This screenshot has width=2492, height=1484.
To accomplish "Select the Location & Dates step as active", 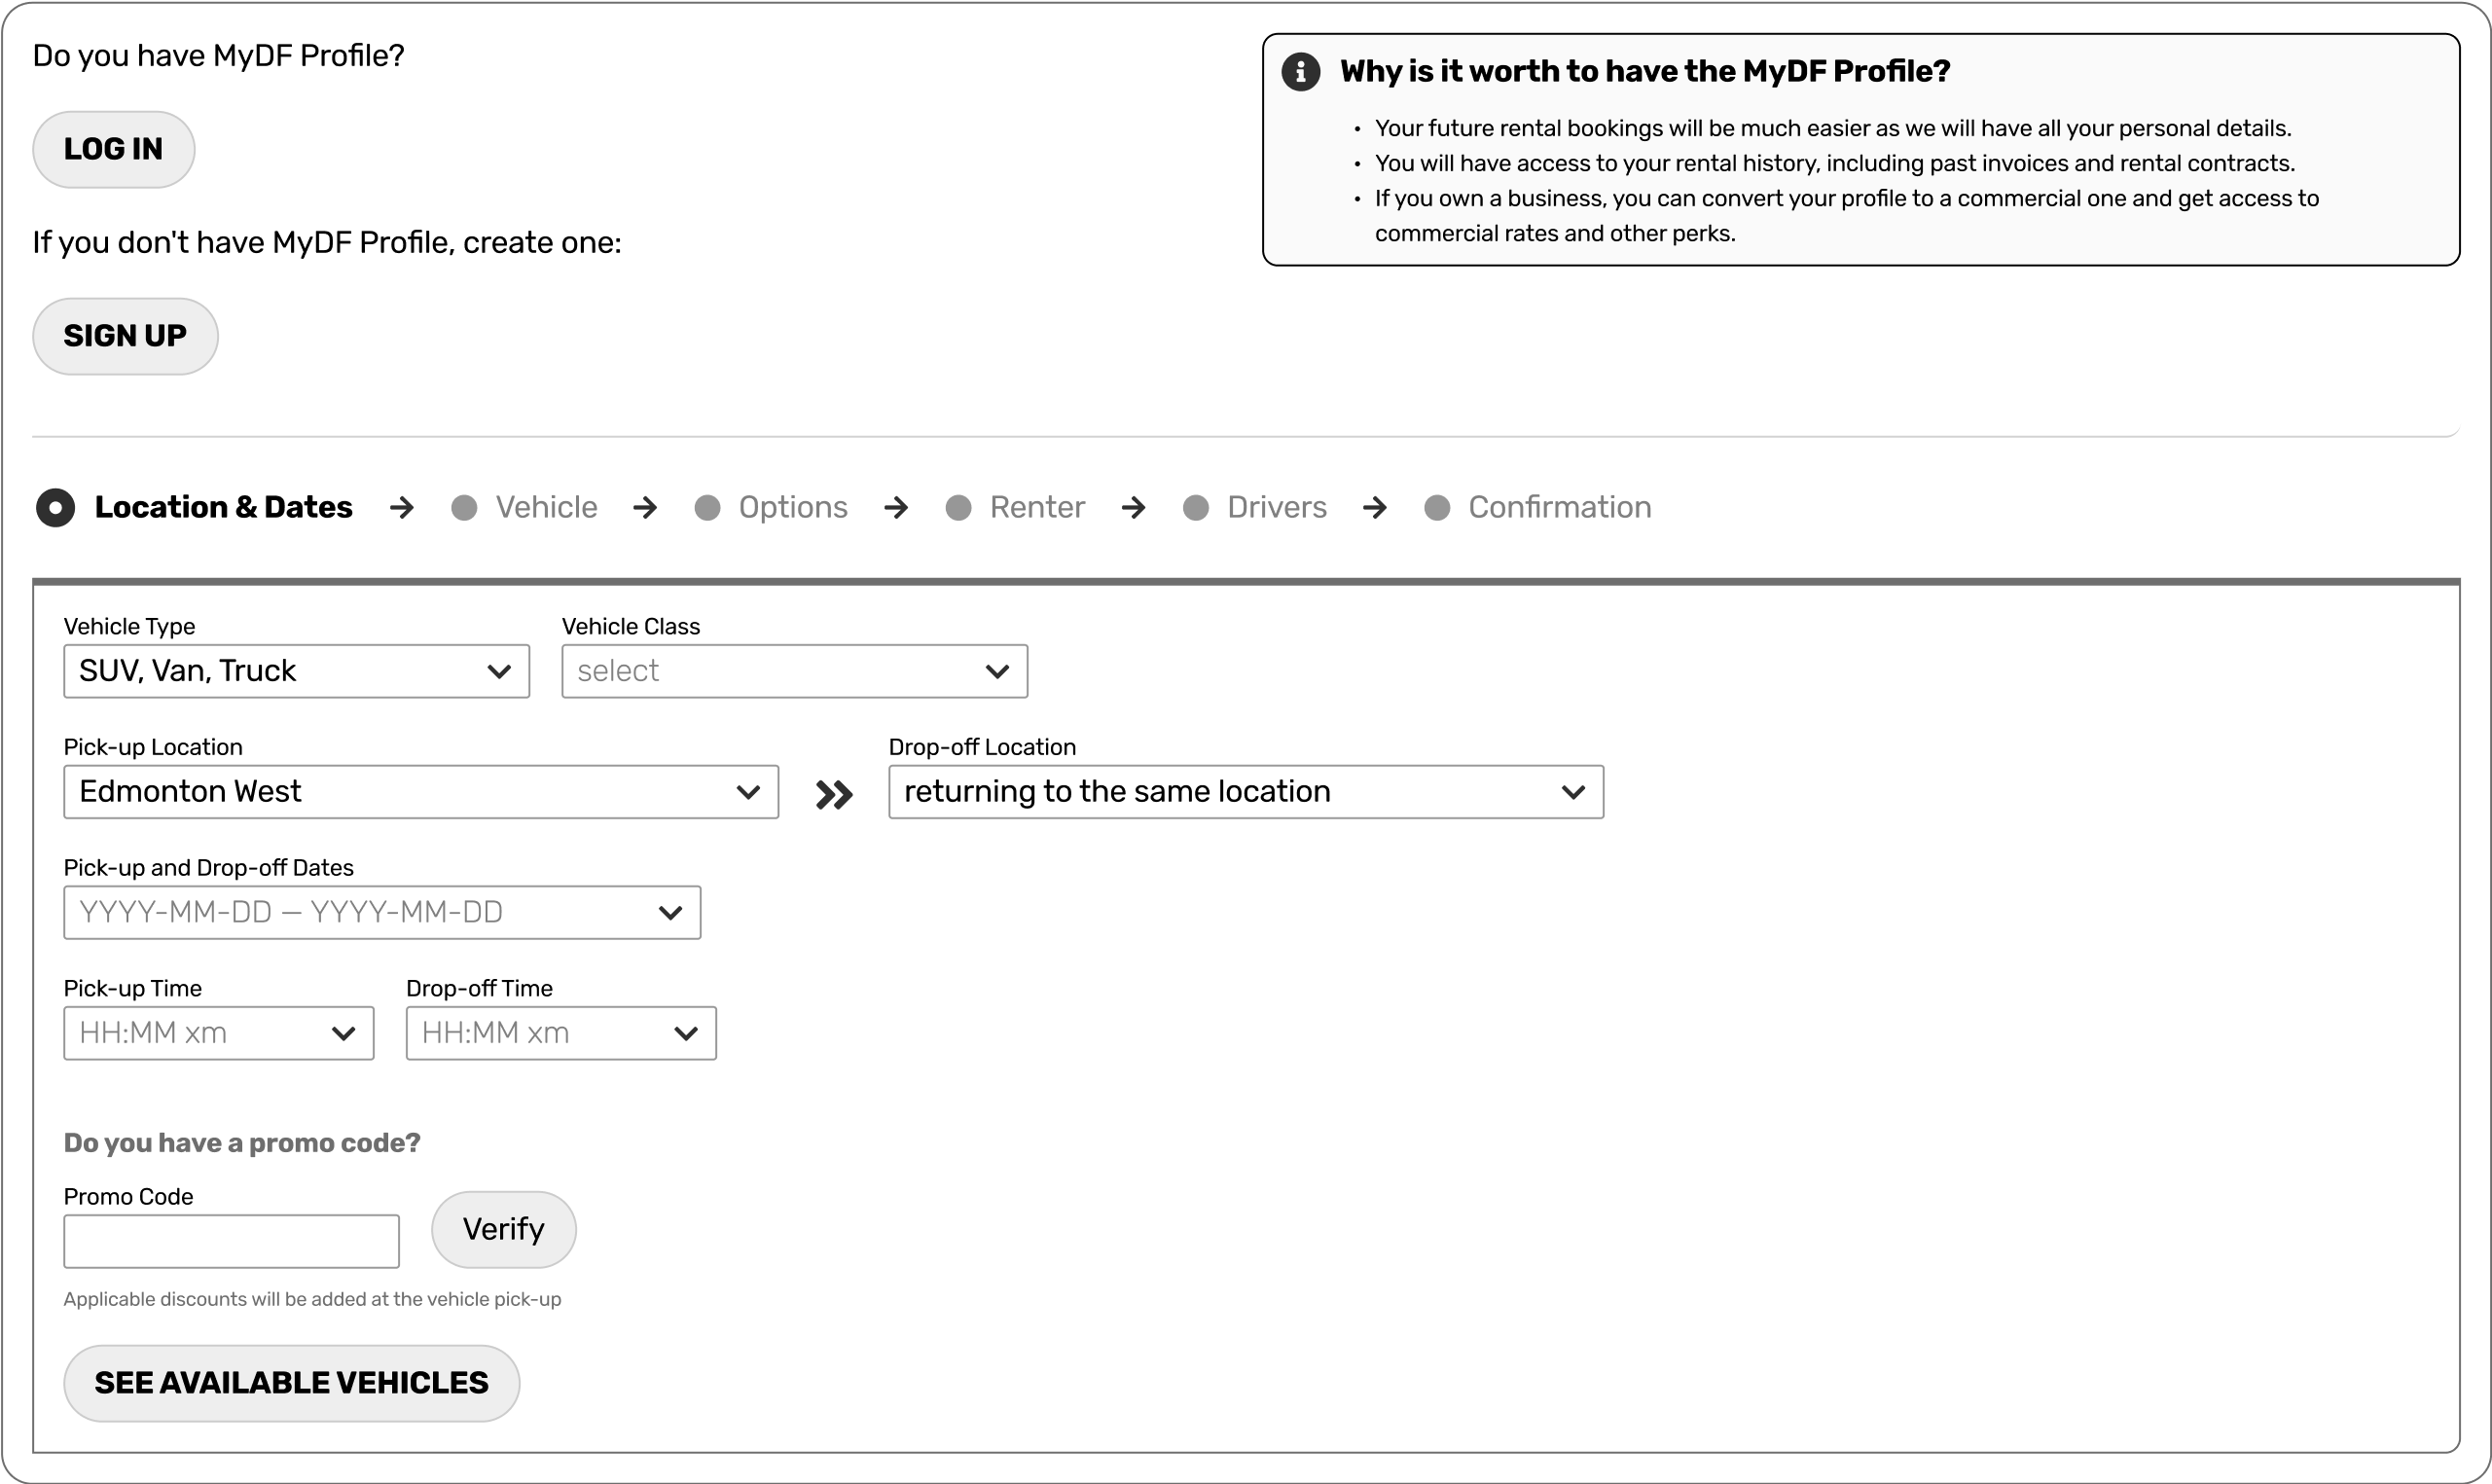I will pos(56,507).
